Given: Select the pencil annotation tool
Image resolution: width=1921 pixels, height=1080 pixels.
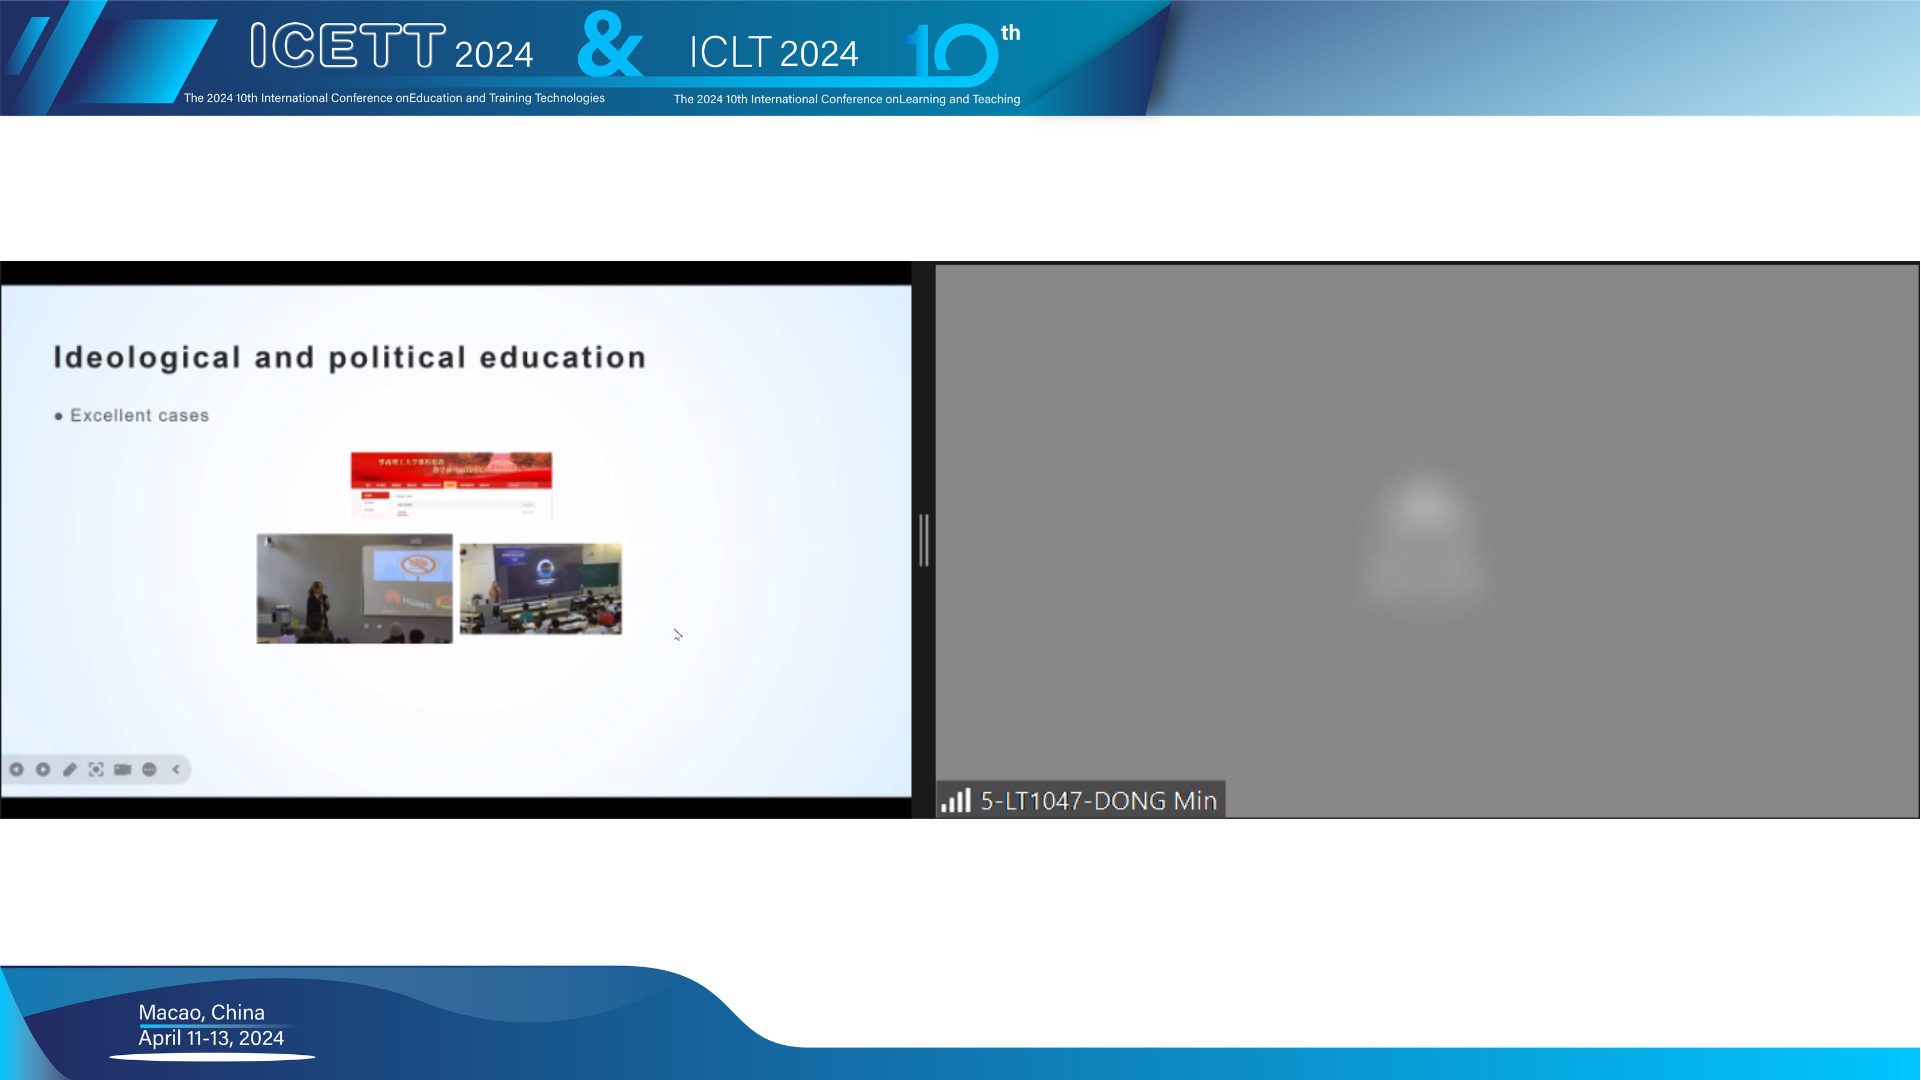Looking at the screenshot, I should click(69, 770).
